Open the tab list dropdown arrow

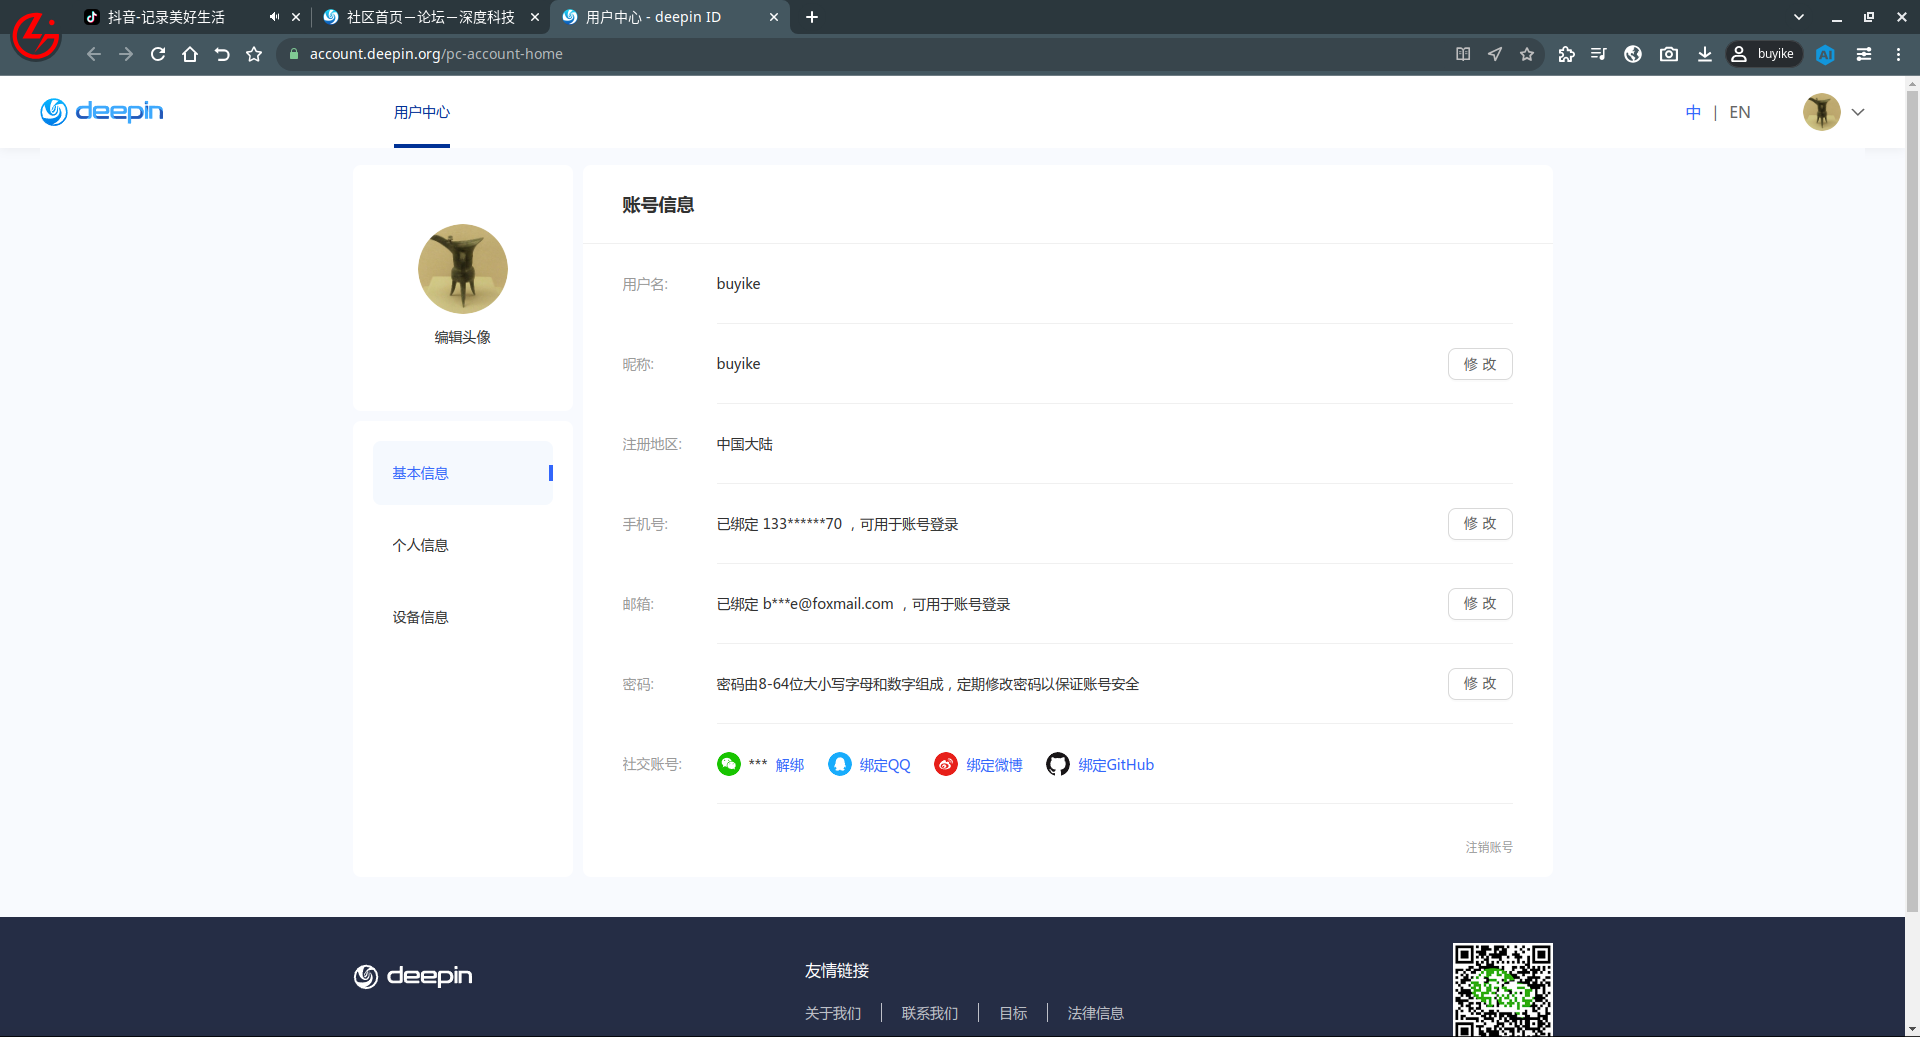[x=1799, y=17]
